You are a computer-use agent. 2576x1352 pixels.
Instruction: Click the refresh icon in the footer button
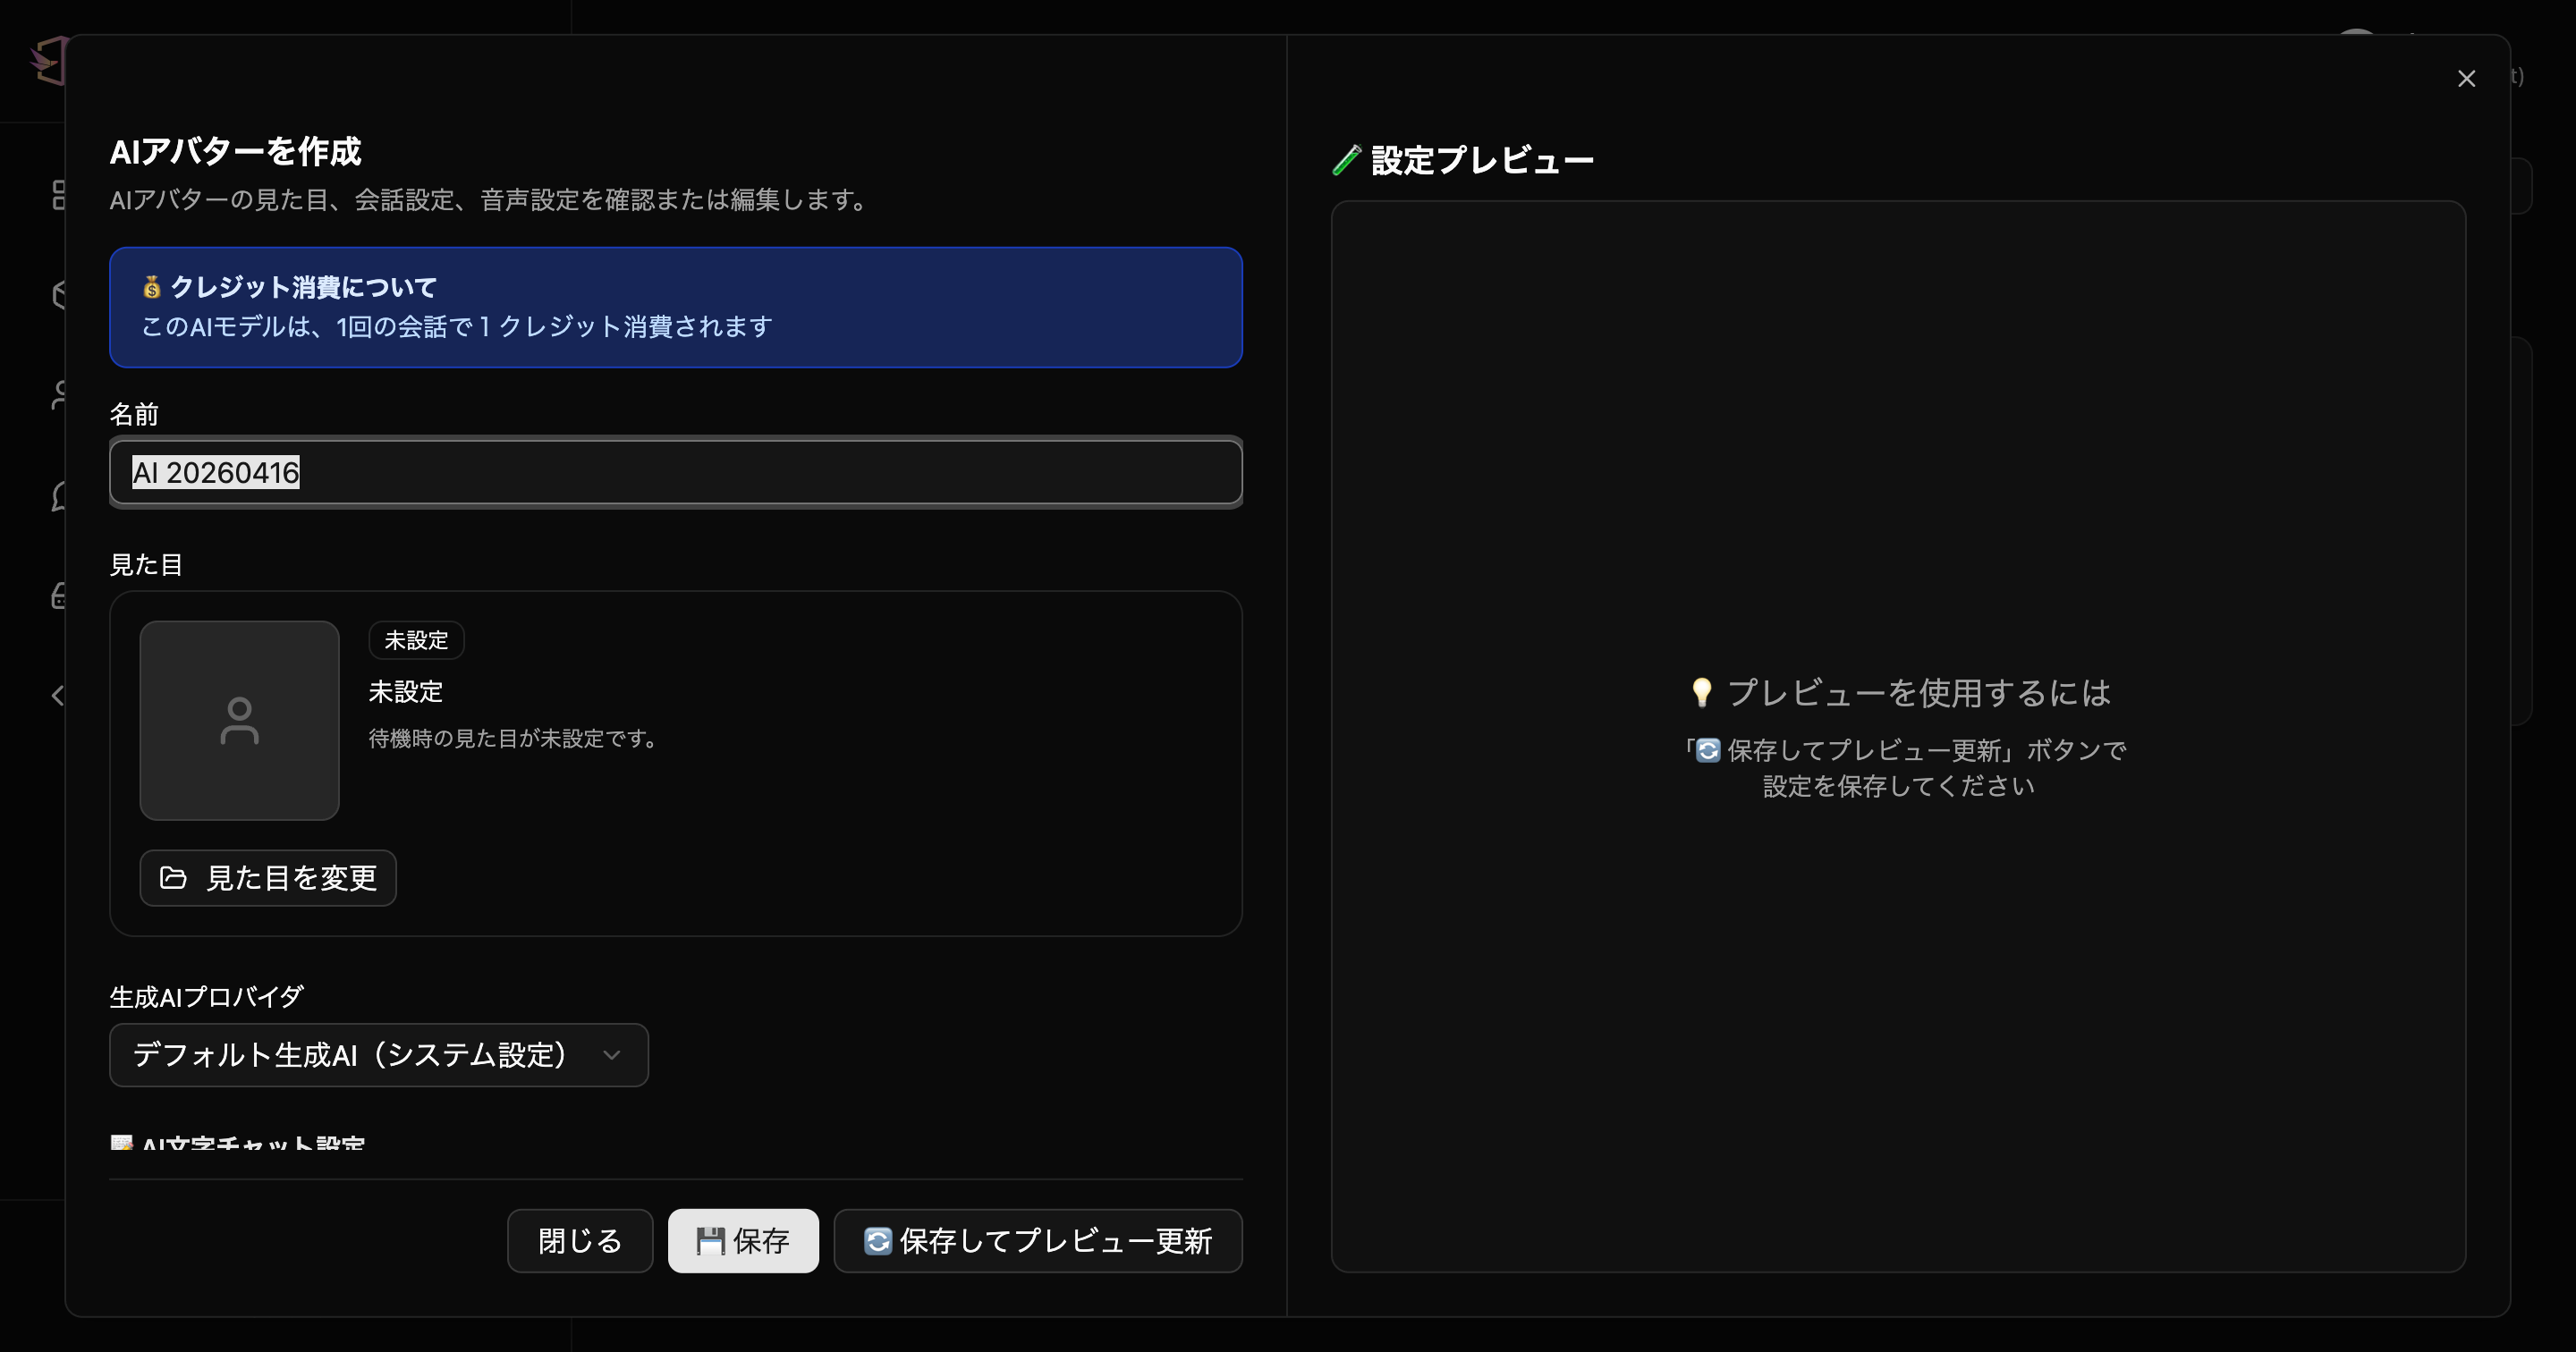[878, 1241]
